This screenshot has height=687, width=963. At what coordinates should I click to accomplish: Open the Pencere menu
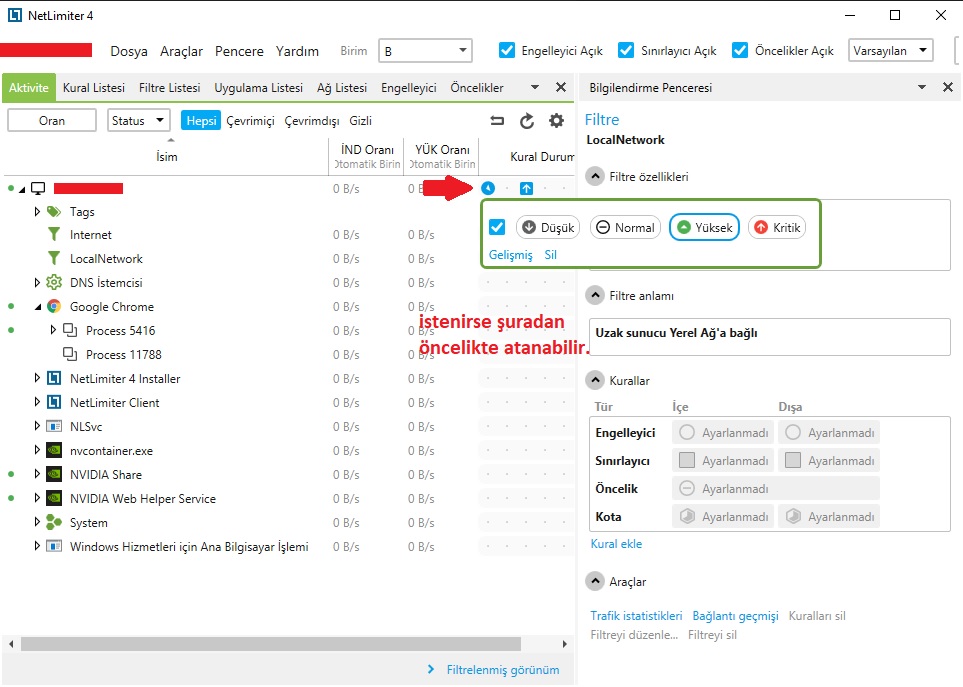(x=239, y=51)
